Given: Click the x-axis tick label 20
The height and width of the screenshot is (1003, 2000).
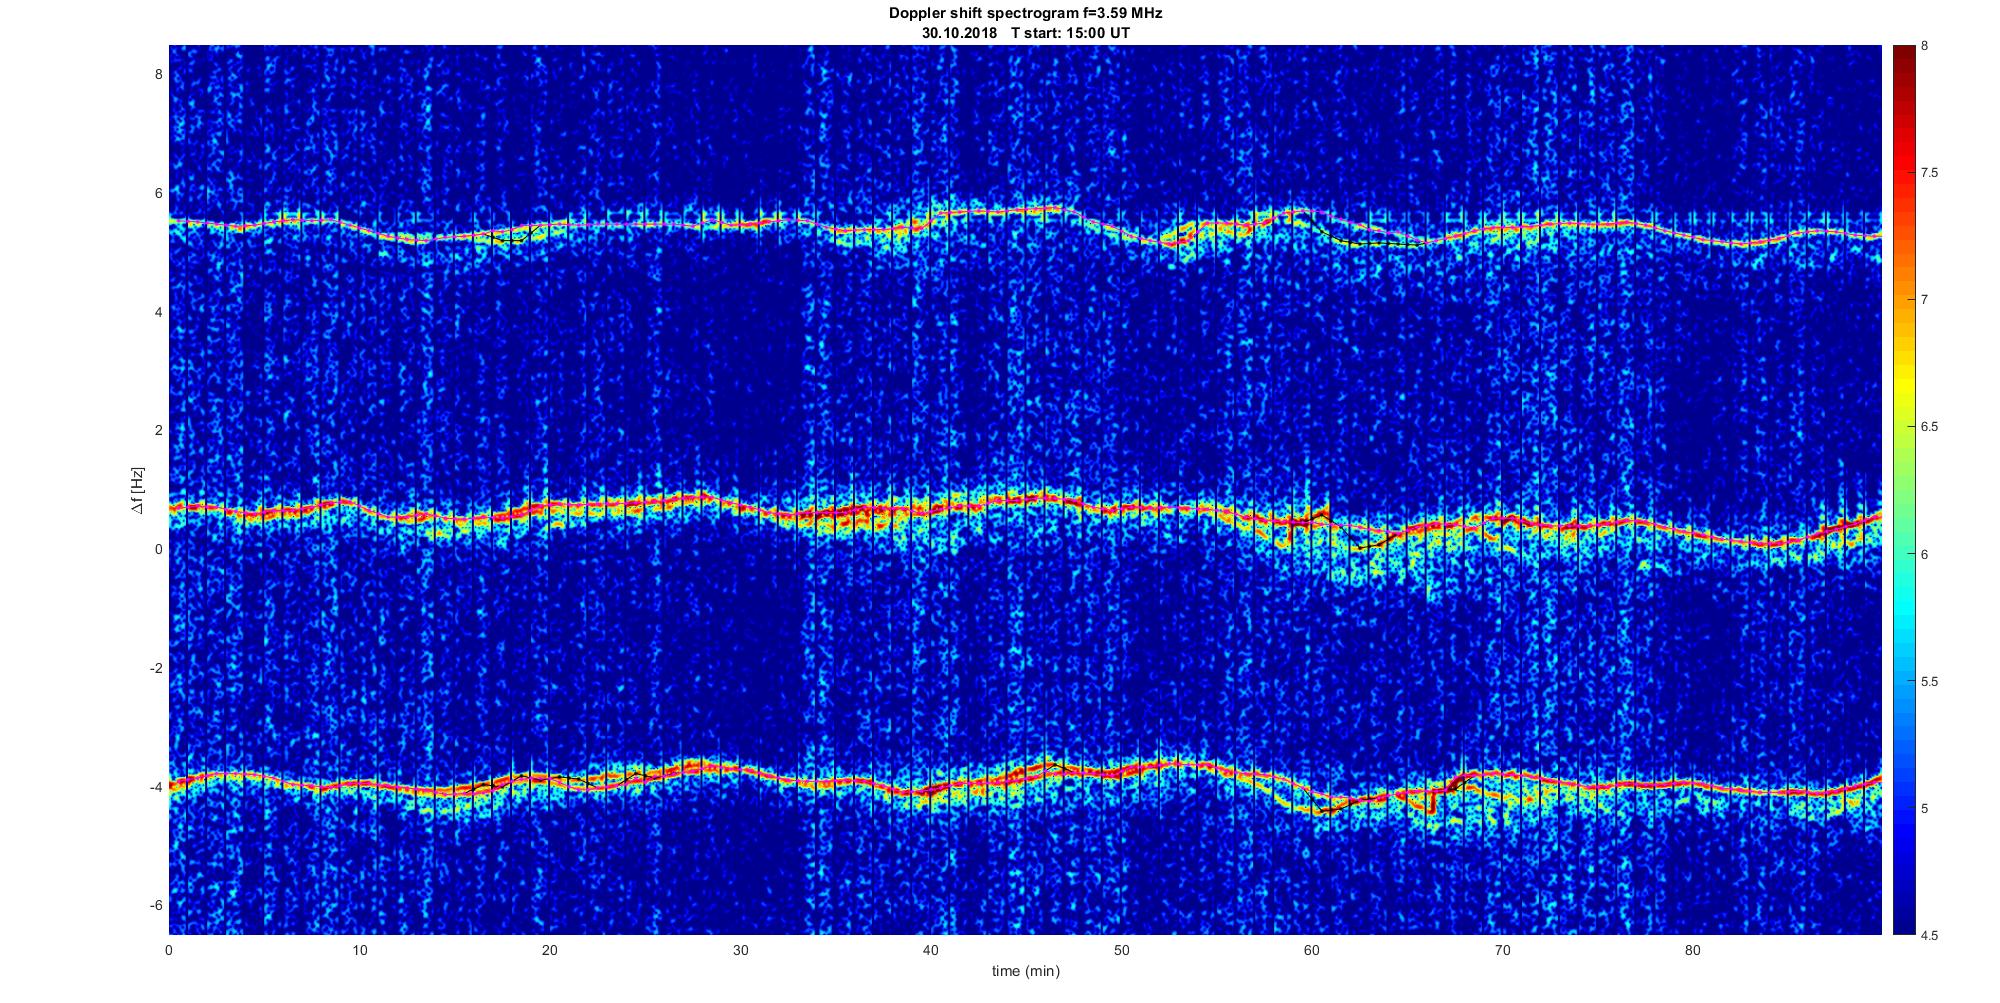Looking at the screenshot, I should (x=550, y=950).
